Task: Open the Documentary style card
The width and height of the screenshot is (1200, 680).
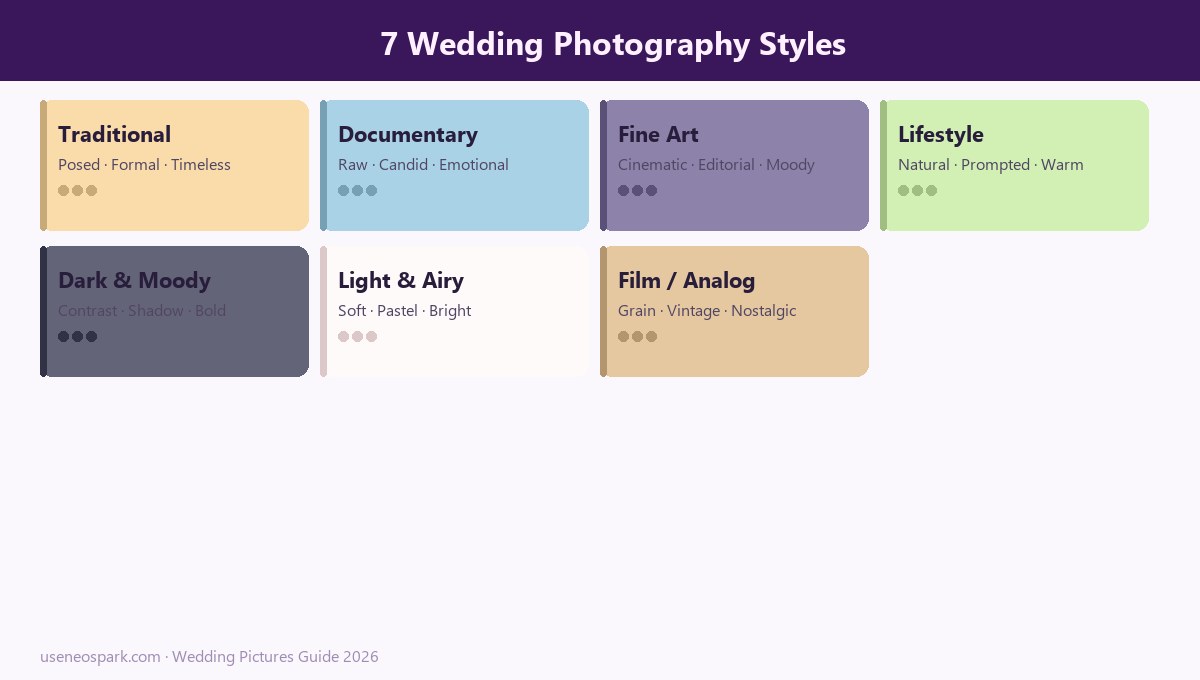Action: (x=455, y=165)
